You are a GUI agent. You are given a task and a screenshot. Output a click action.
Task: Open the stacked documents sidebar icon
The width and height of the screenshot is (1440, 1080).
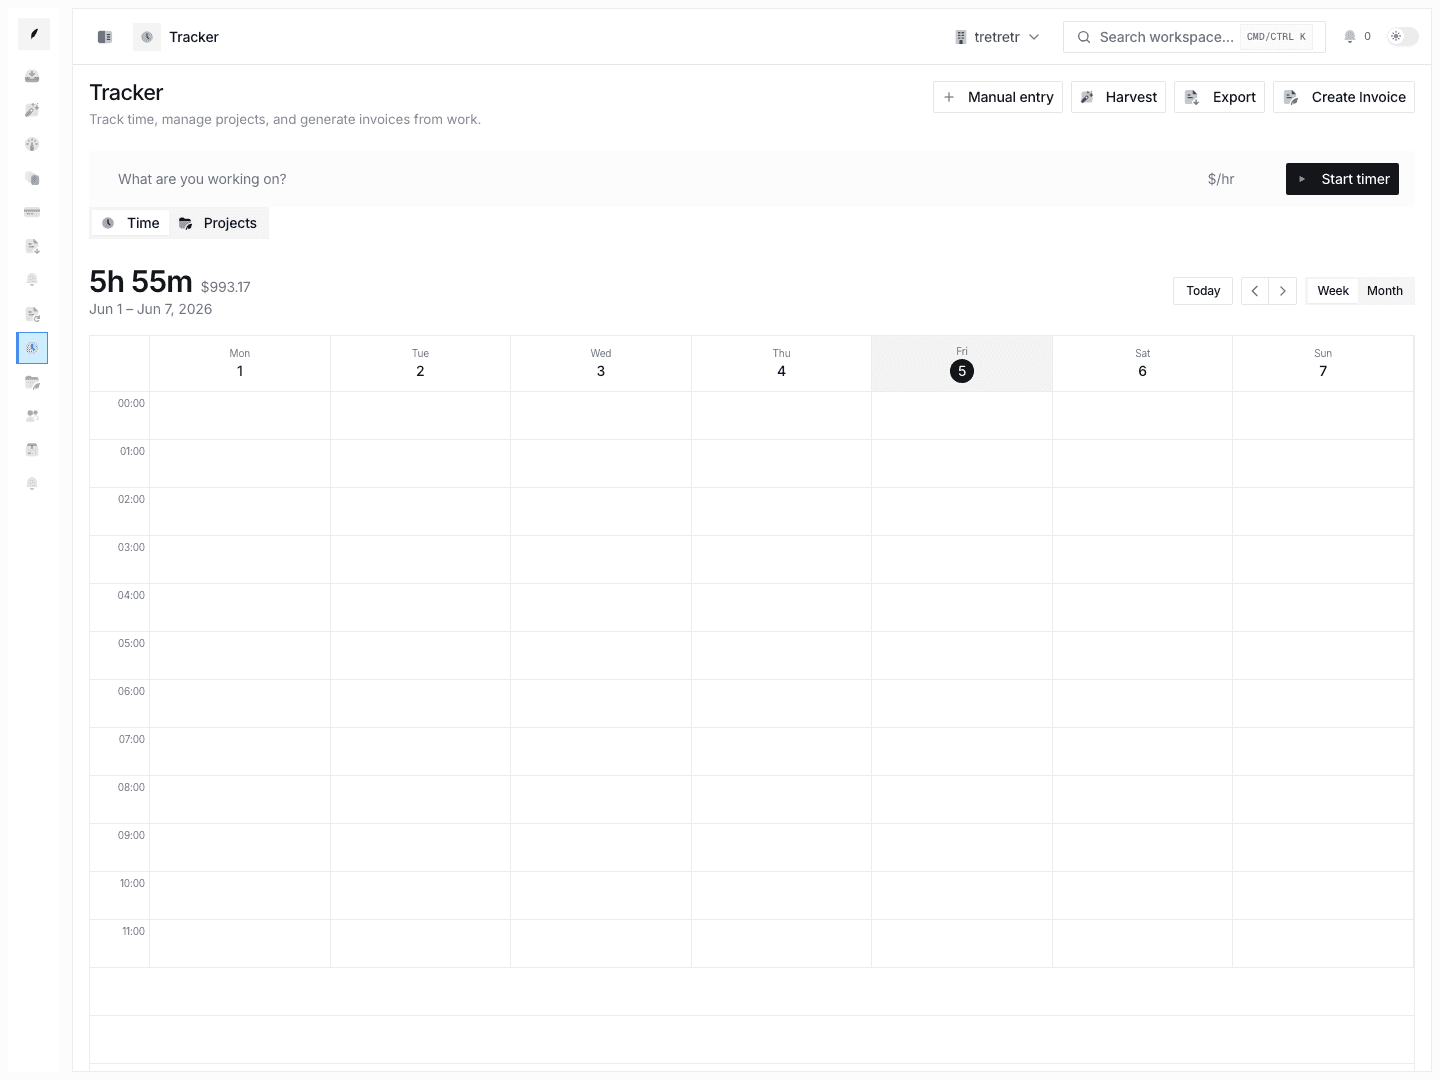32,179
